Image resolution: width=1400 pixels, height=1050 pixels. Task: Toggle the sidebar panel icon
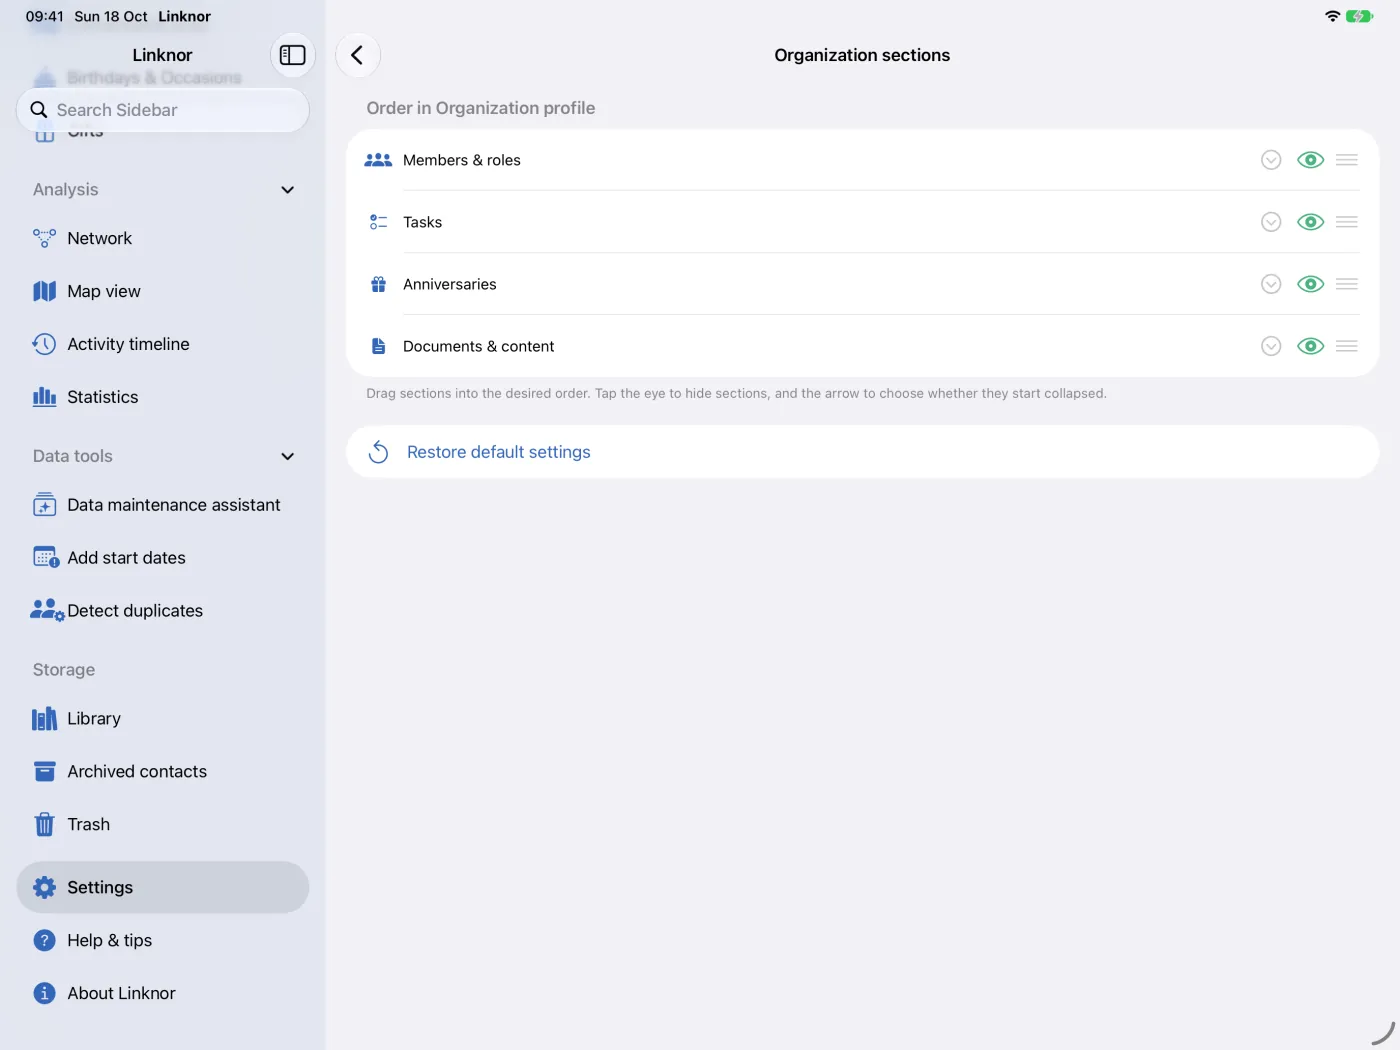(292, 55)
